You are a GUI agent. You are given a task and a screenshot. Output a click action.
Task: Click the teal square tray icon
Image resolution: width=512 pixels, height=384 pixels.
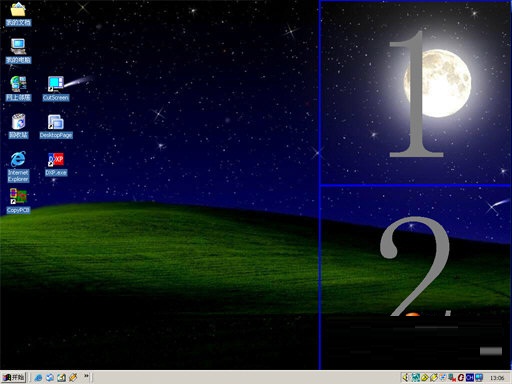(x=415, y=378)
